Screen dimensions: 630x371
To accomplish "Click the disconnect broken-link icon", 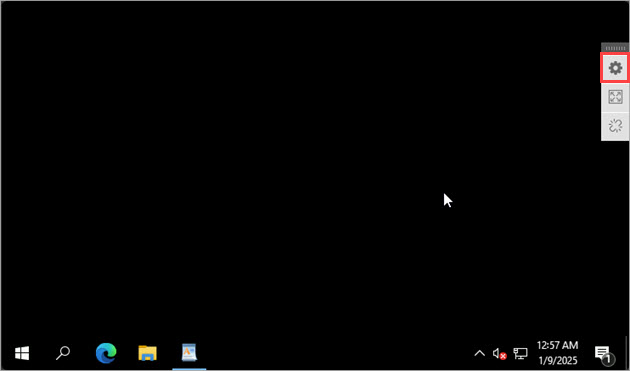I will coord(615,126).
